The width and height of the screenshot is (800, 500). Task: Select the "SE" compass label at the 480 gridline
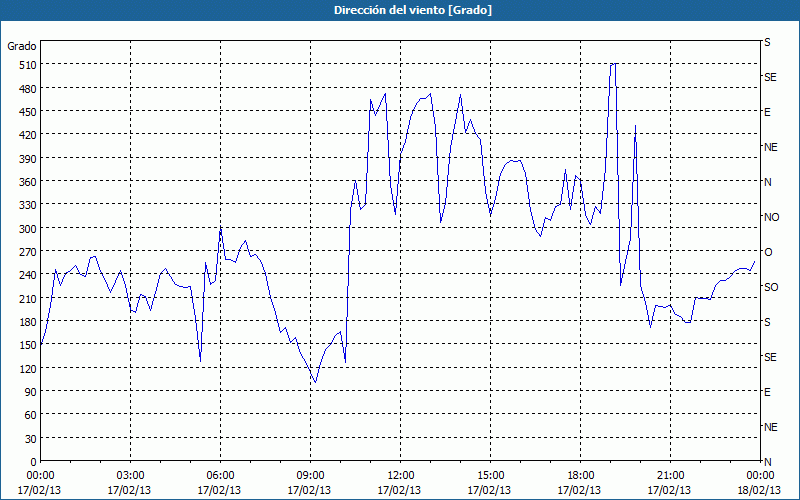point(770,77)
